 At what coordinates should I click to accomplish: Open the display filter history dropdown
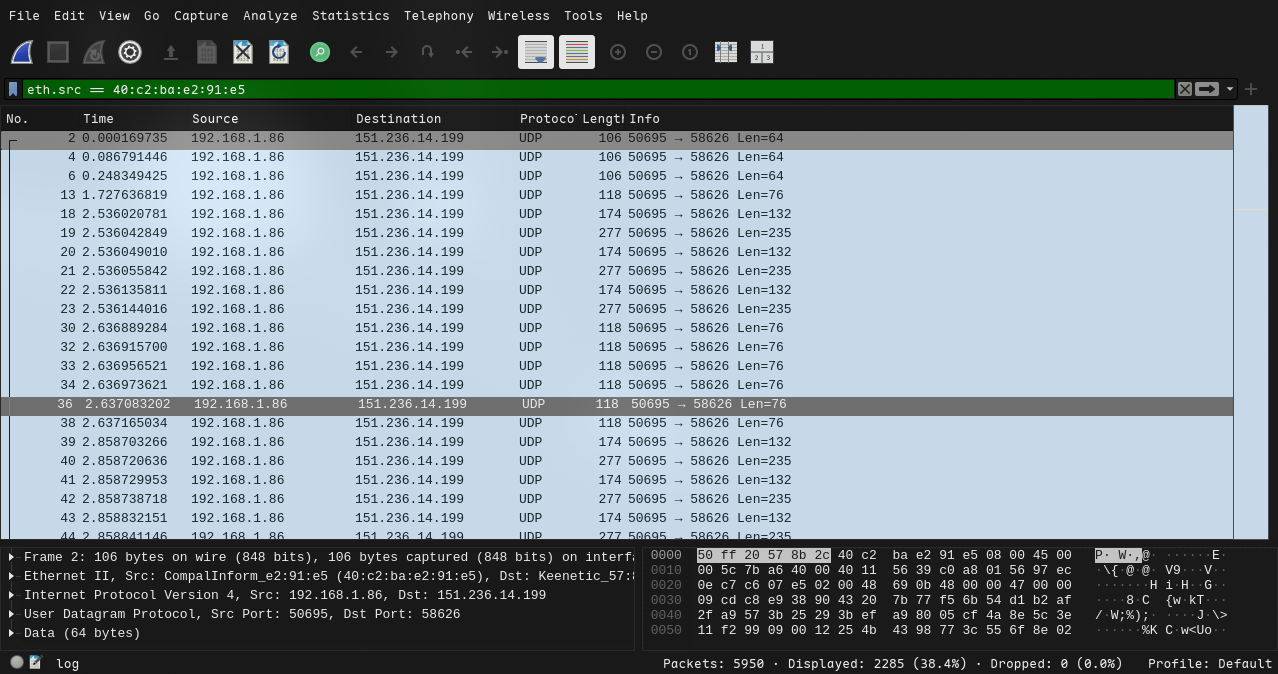(1230, 89)
